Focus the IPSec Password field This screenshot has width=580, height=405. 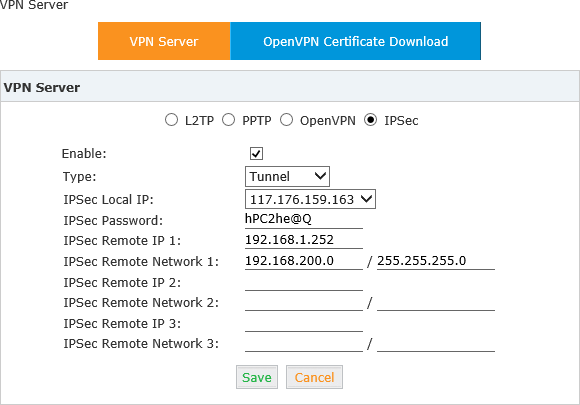click(304, 219)
